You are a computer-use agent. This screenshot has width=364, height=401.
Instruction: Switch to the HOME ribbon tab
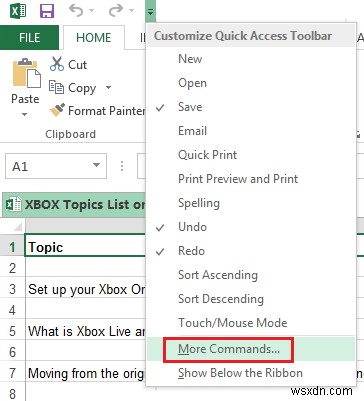[x=94, y=38]
